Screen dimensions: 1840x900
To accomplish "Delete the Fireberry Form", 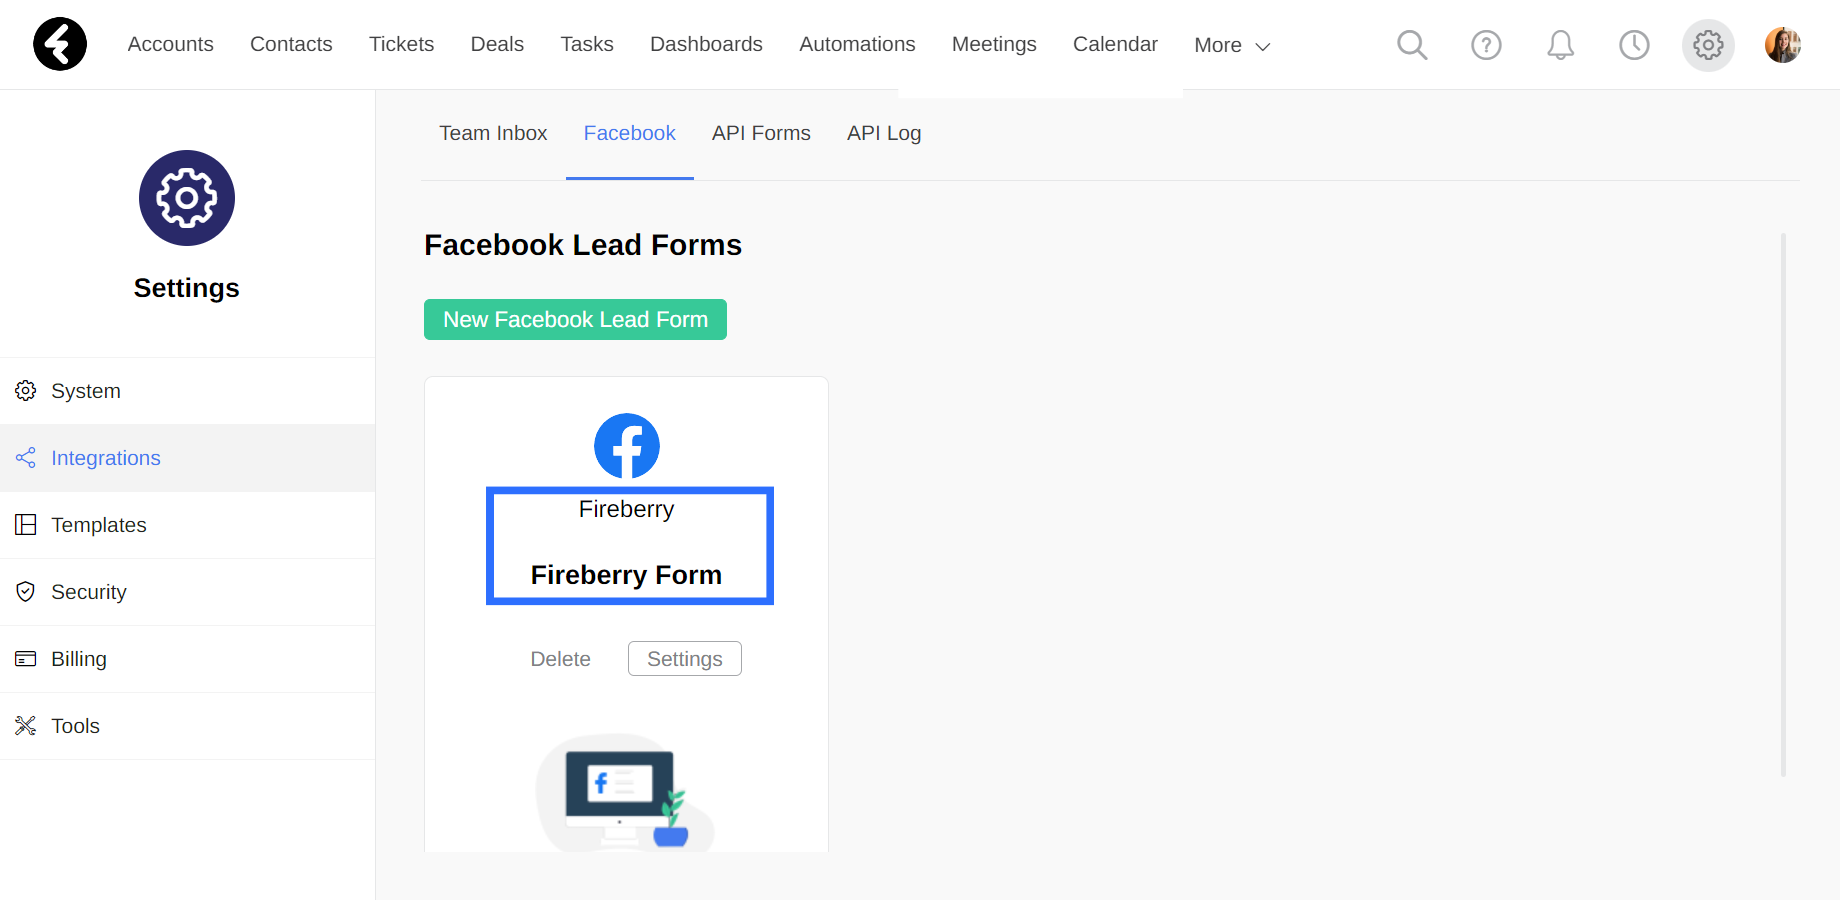I will (x=560, y=659).
